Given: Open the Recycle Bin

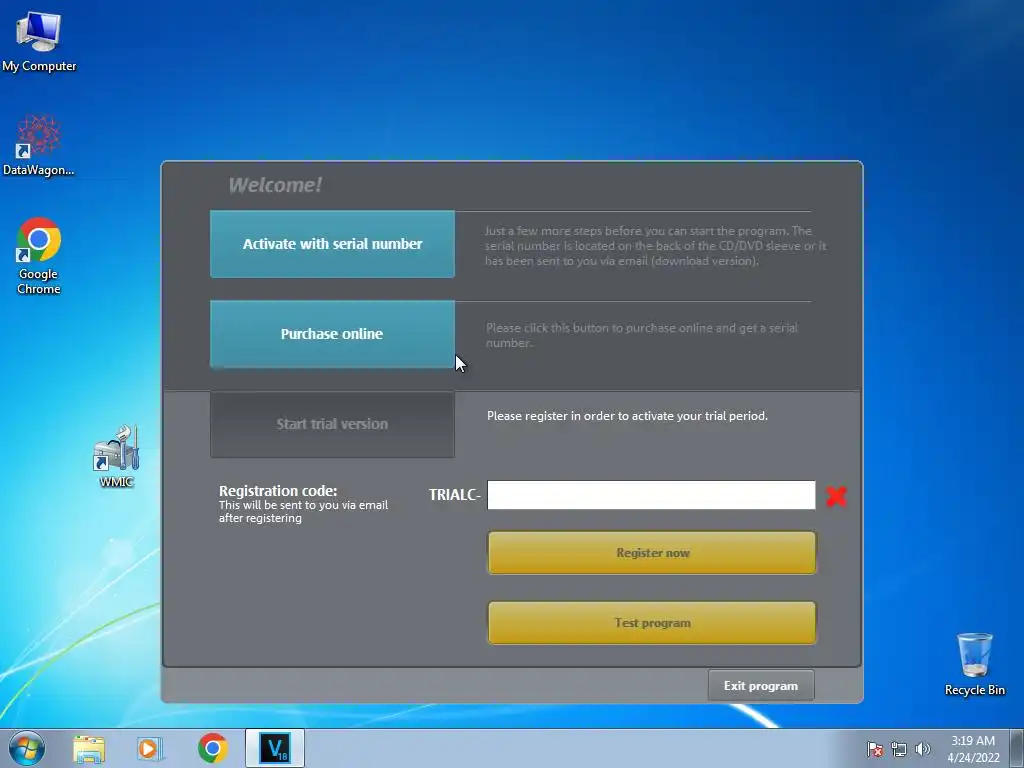Looking at the screenshot, I should [x=974, y=664].
